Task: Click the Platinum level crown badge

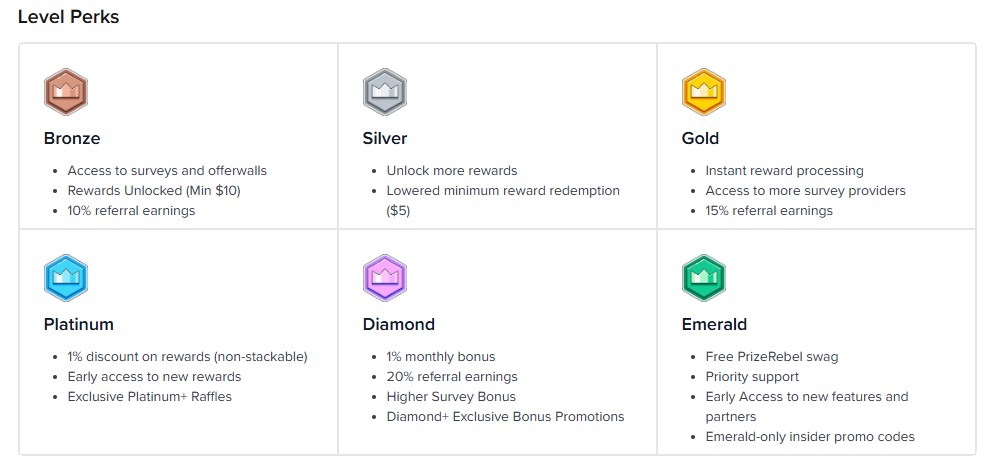Action: (x=66, y=278)
